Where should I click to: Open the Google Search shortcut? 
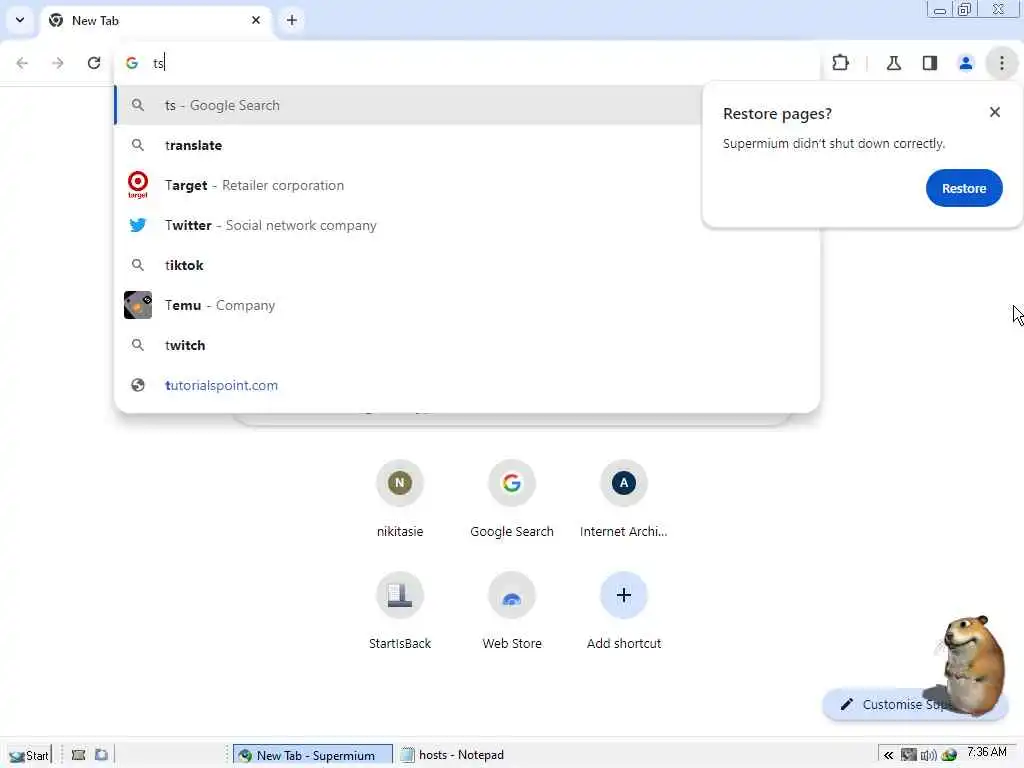click(511, 500)
